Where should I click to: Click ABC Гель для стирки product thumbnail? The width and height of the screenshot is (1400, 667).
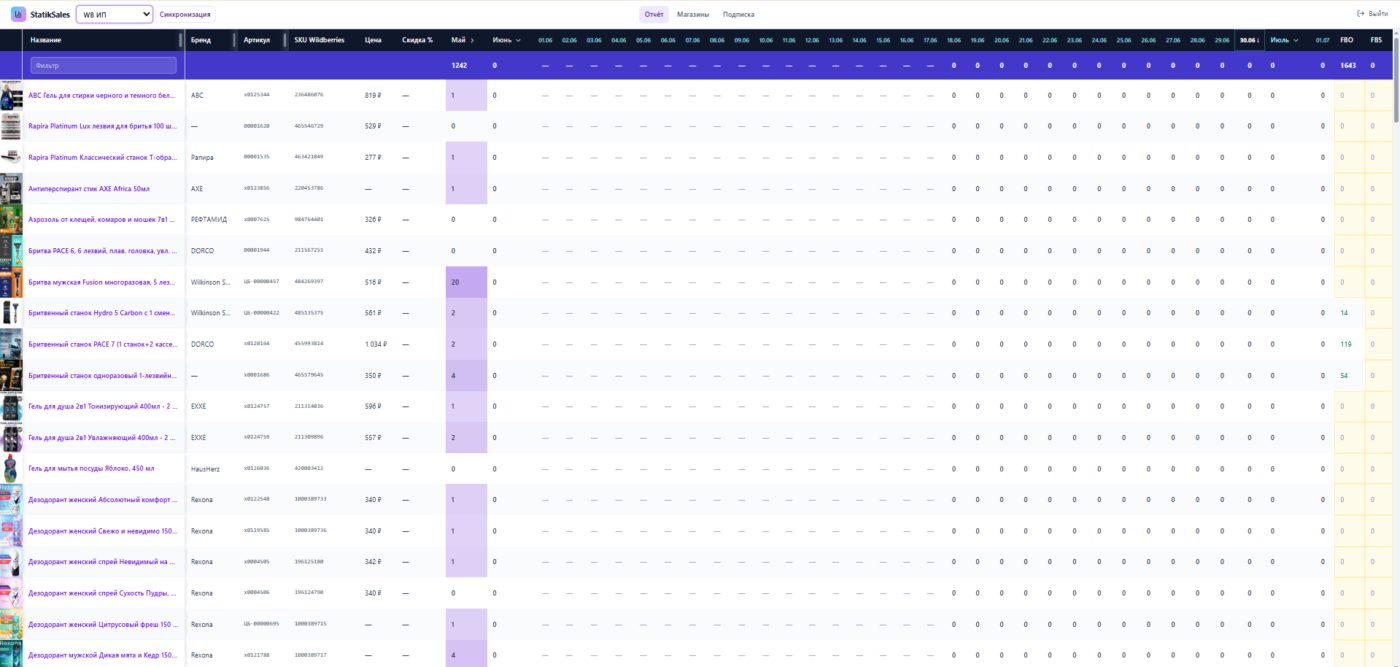11,96
